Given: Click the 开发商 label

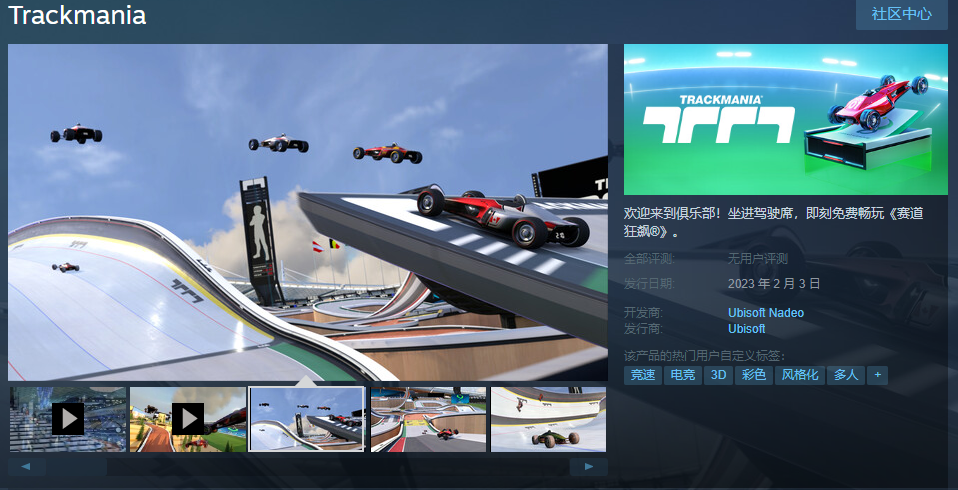Looking at the screenshot, I should tap(643, 313).
